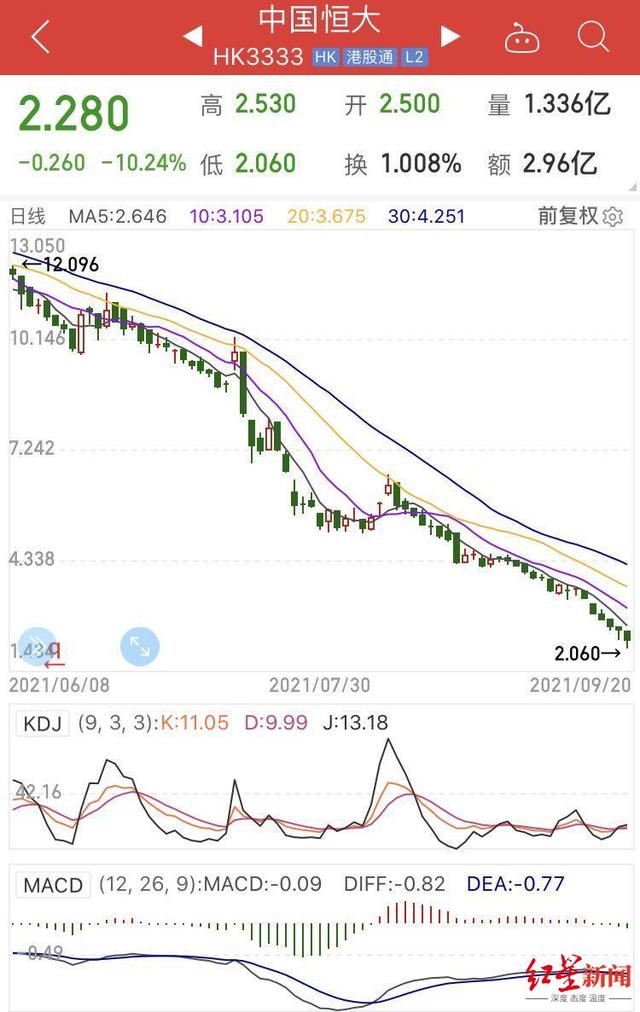Tap the 港股通 badge
640x1012 pixels.
[370, 57]
